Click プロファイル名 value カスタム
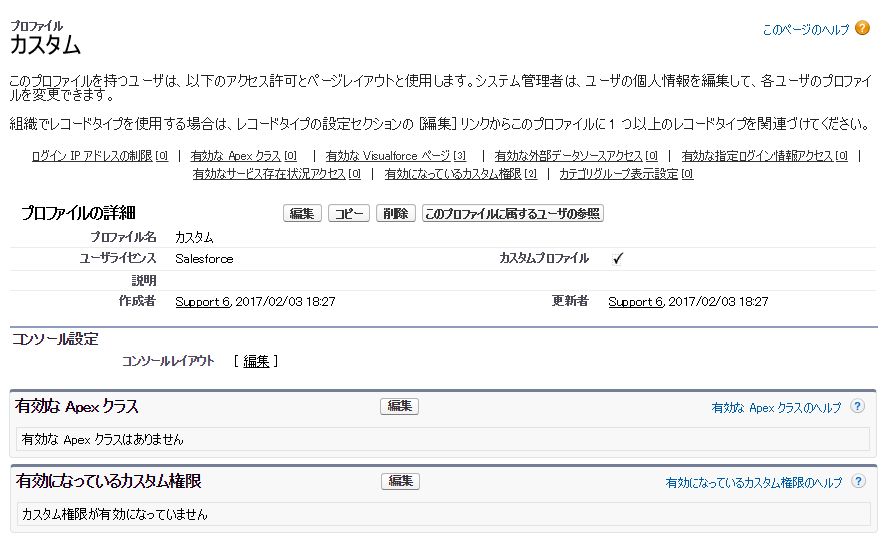Image resolution: width=886 pixels, height=541 pixels. click(x=194, y=237)
